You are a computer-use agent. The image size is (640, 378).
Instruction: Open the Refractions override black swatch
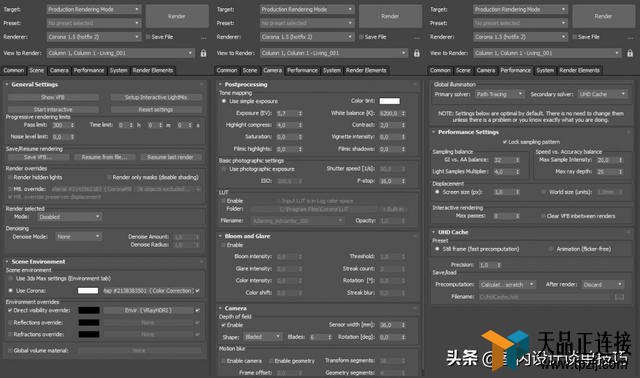[x=89, y=334]
